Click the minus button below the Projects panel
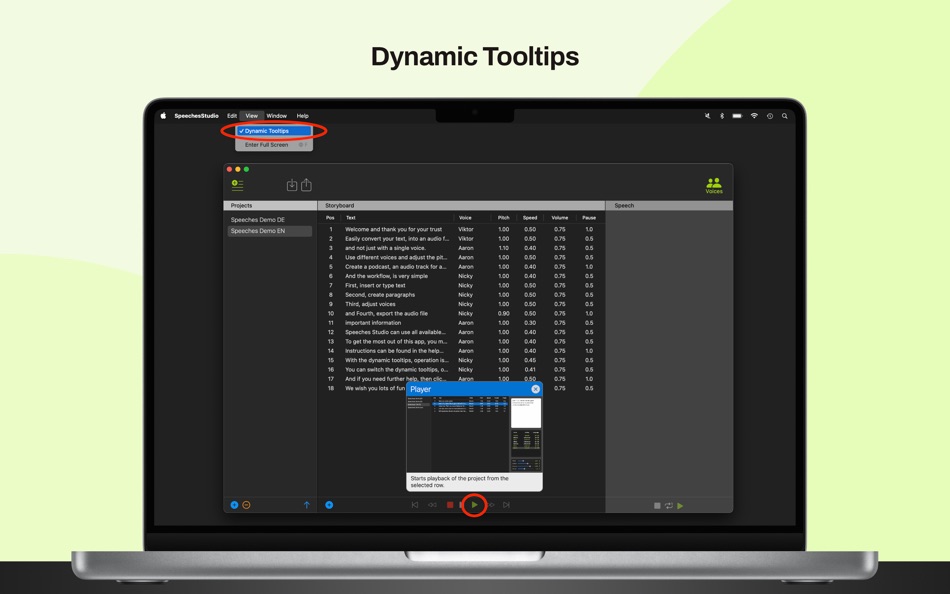Viewport: 950px width, 594px height. pos(246,504)
